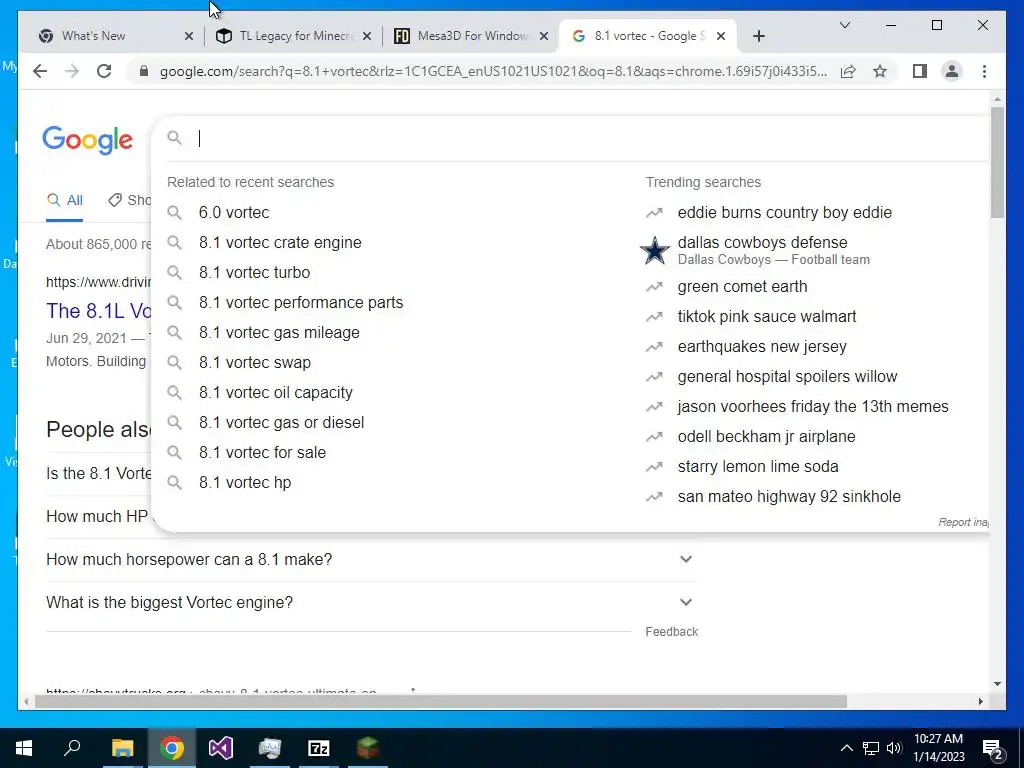Open trending 'earthquakes new jersey' search
The image size is (1024, 768).
761,347
